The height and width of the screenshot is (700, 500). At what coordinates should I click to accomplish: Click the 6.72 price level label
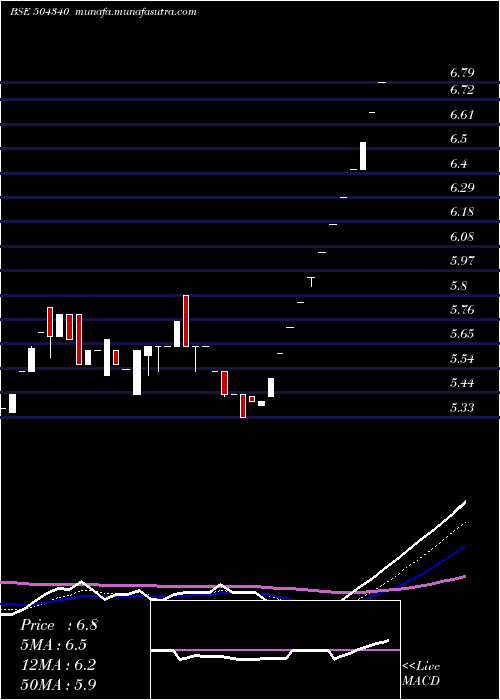pyautogui.click(x=462, y=90)
